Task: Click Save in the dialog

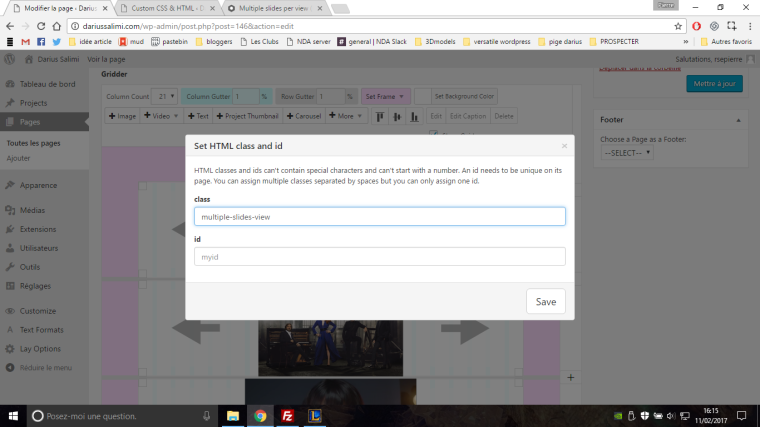Action: point(546,302)
